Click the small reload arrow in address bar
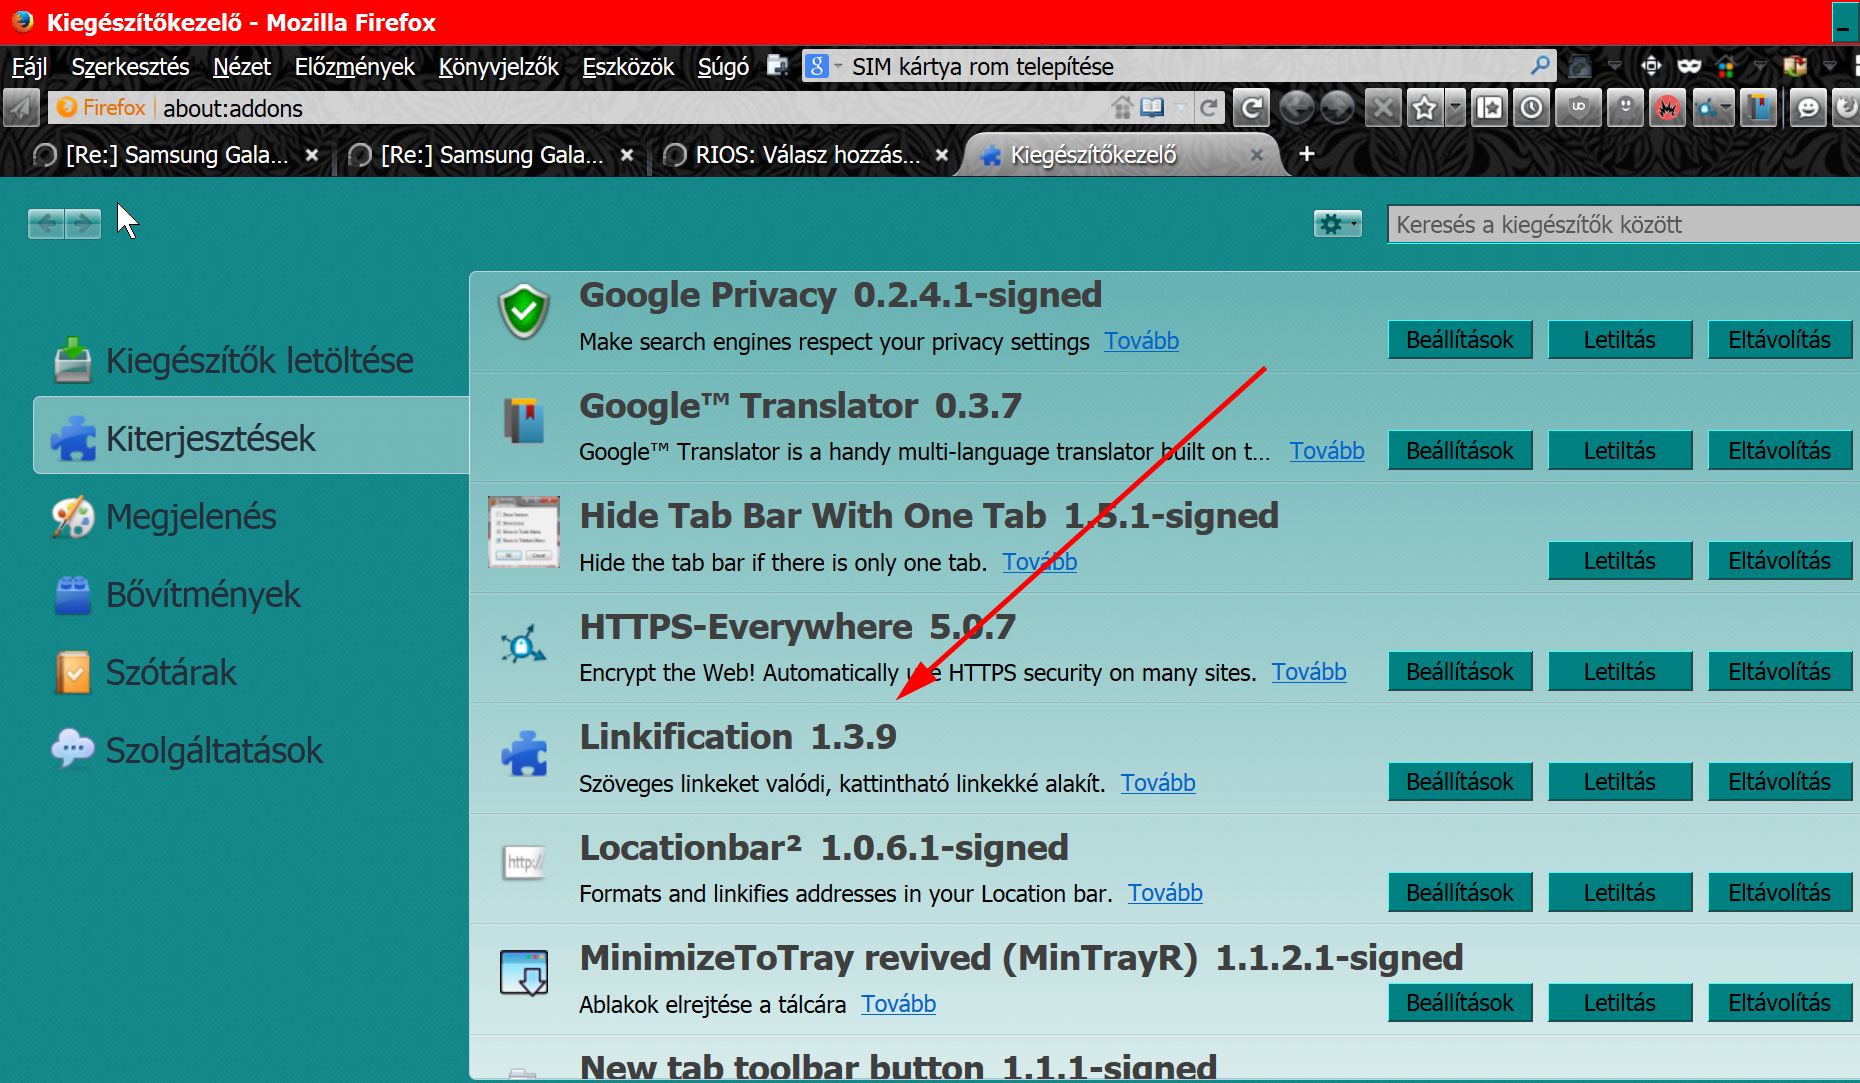 1209,107
